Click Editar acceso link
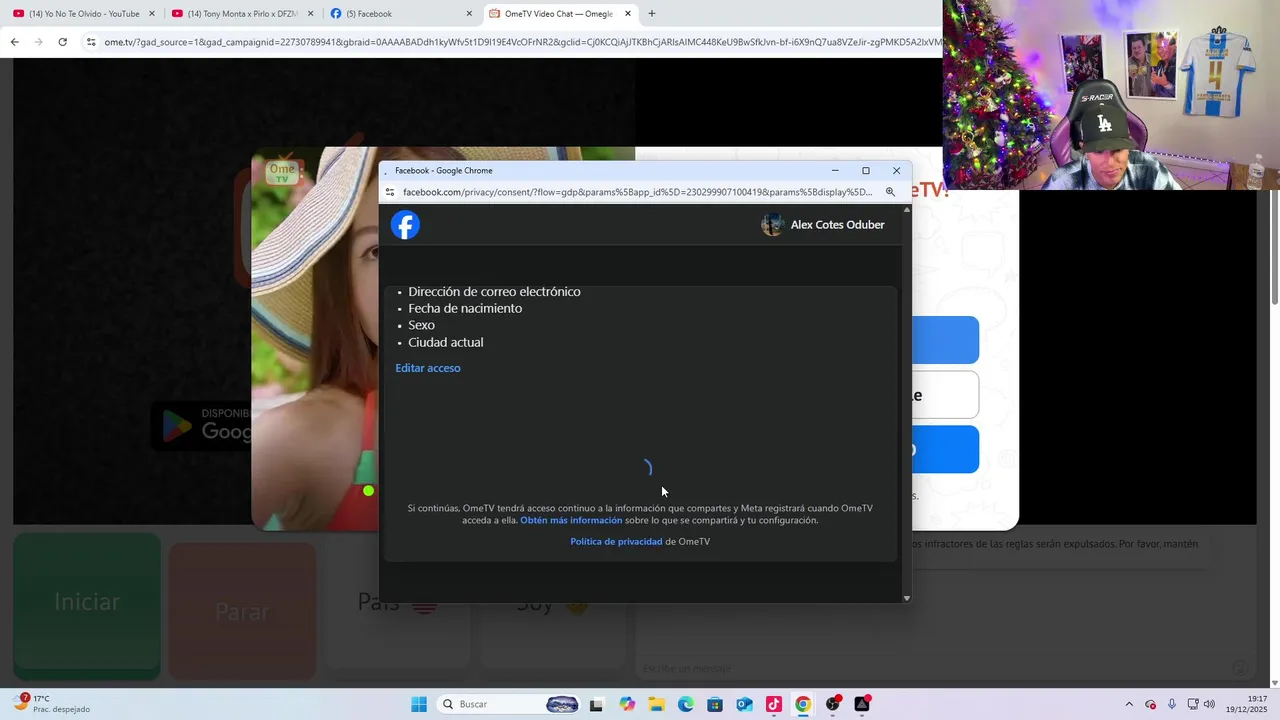This screenshot has width=1280, height=720. click(428, 368)
